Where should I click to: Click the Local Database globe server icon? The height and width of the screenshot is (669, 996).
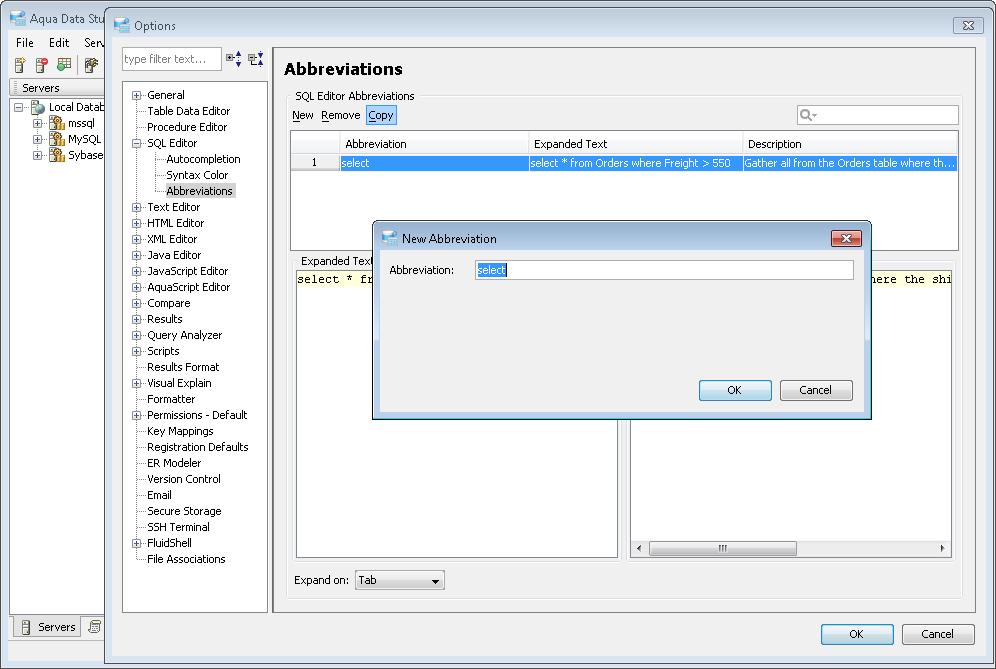pyautogui.click(x=38, y=107)
